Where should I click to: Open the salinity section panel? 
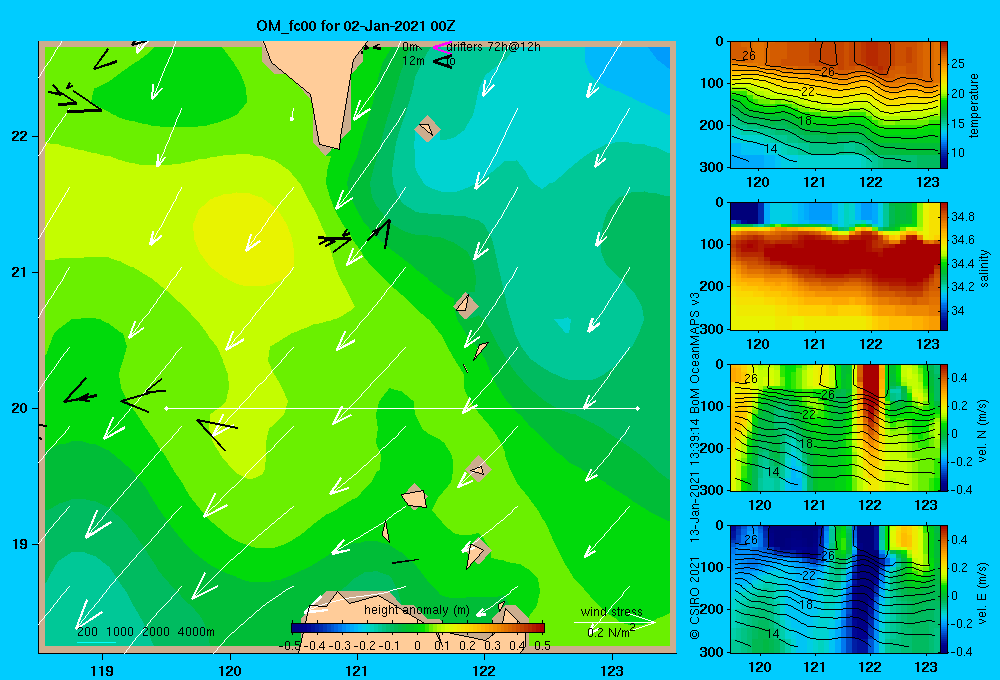click(x=834, y=266)
